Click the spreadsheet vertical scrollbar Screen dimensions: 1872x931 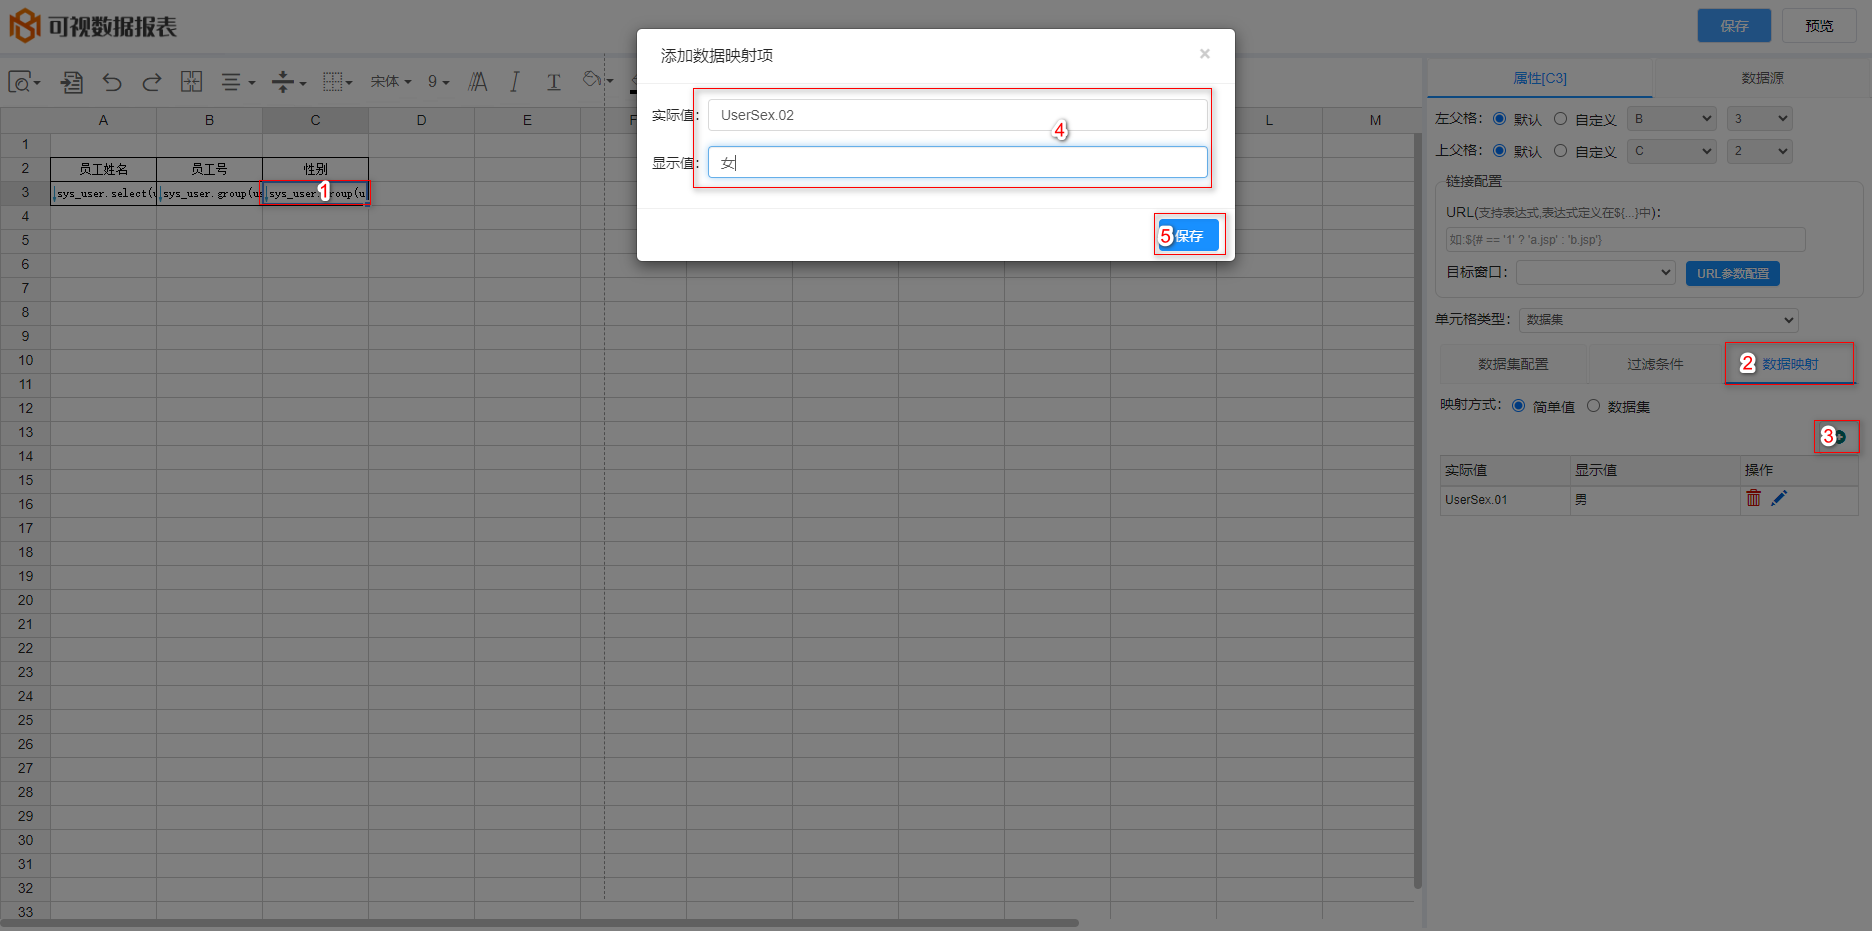pyautogui.click(x=1418, y=510)
